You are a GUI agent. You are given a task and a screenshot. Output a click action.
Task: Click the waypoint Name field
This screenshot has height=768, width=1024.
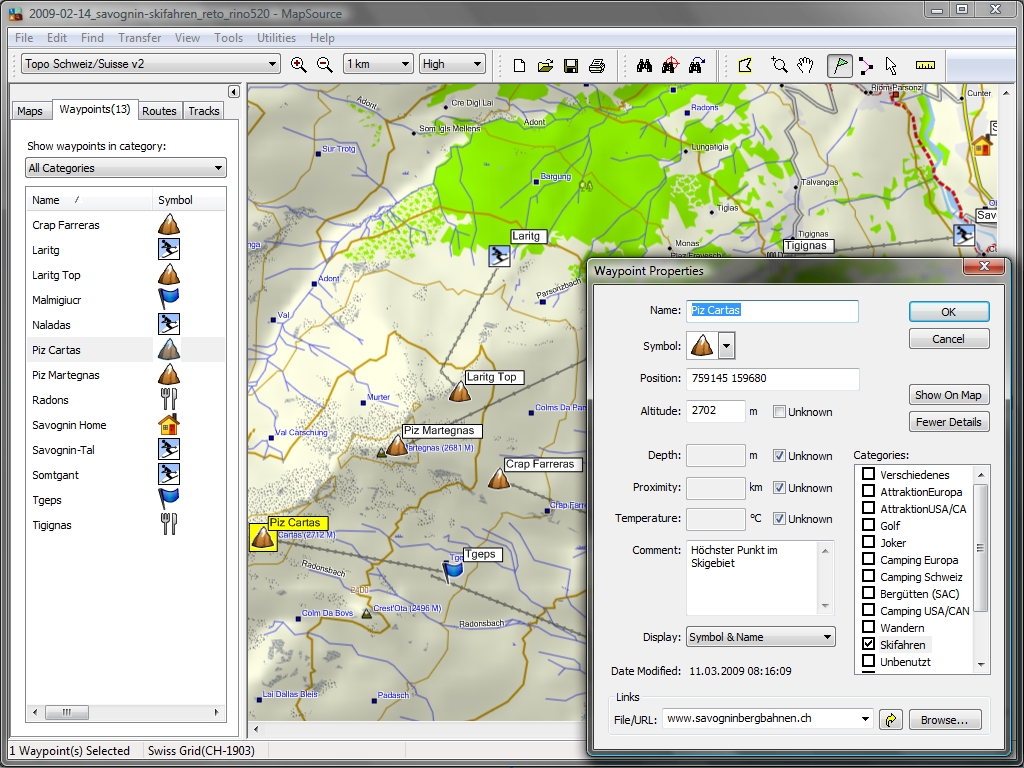[x=772, y=311]
